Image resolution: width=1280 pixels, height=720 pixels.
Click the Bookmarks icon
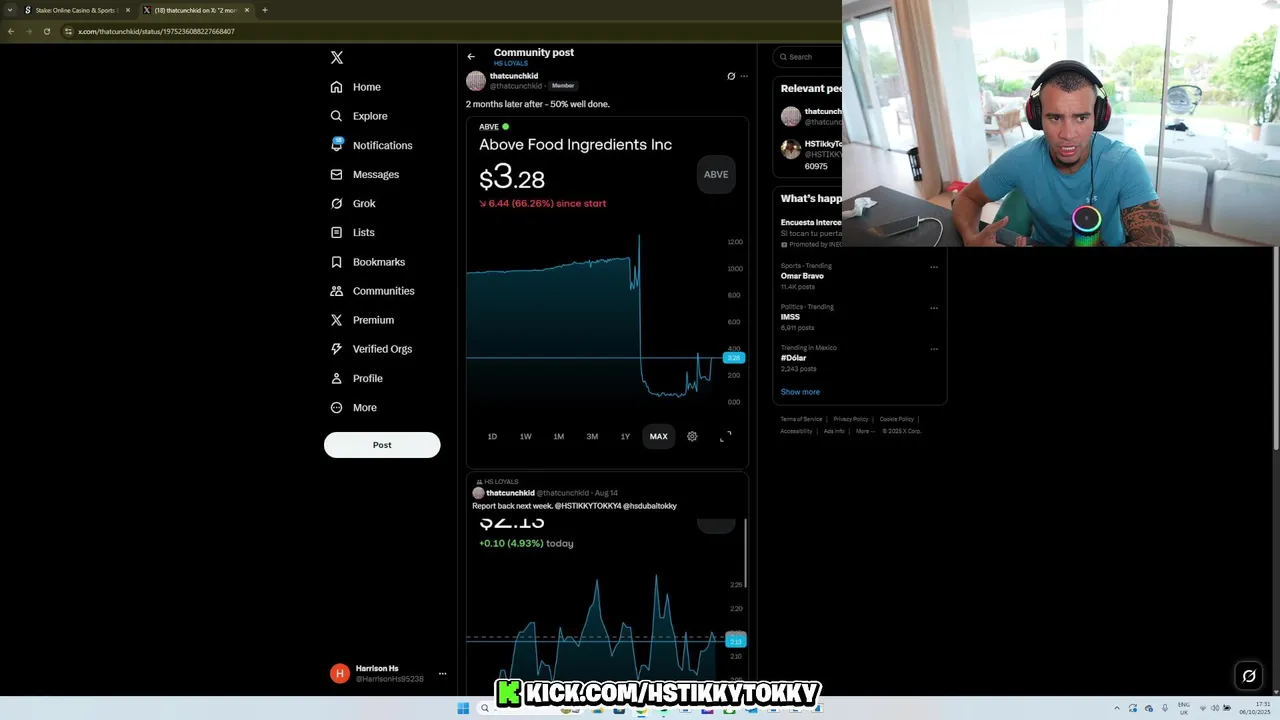point(337,262)
